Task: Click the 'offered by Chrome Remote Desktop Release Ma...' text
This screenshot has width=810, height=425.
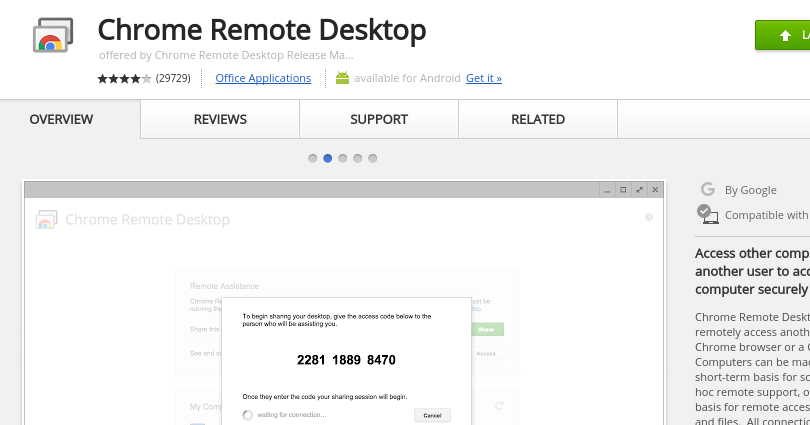Action: point(226,55)
